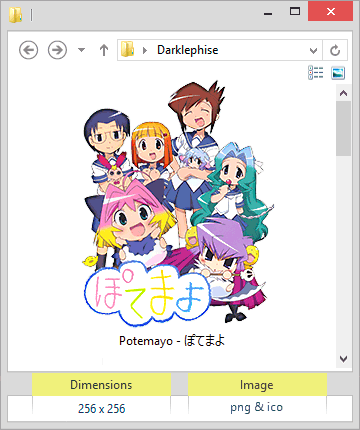Click the vertical scrollbar thumb
The image size is (360, 430).
pos(344,128)
